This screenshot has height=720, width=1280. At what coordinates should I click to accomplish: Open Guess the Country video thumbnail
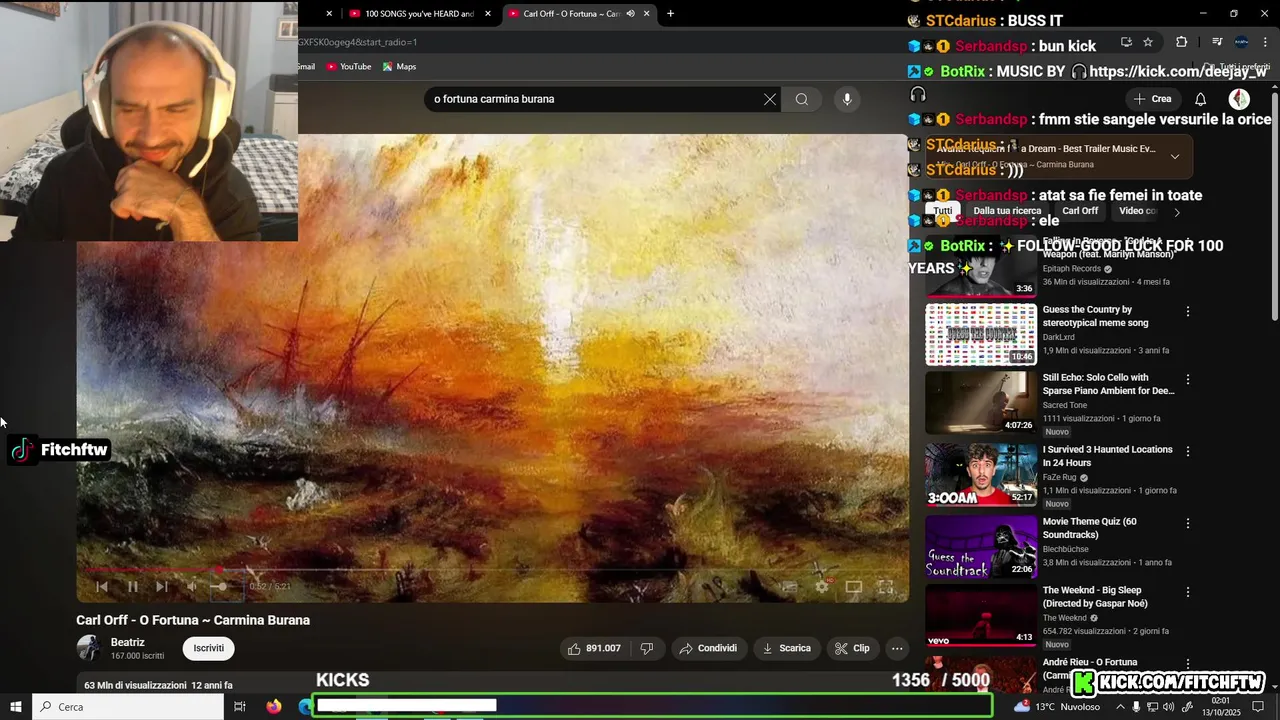[x=981, y=334]
